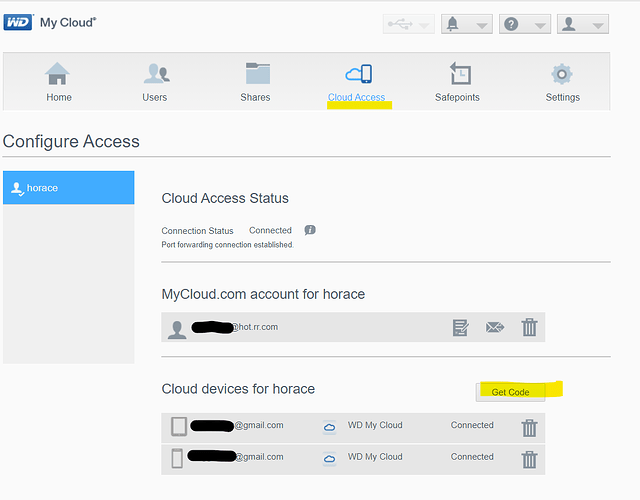The width and height of the screenshot is (640, 500).
Task: Delete the first gmail.com cloud device
Action: click(529, 428)
